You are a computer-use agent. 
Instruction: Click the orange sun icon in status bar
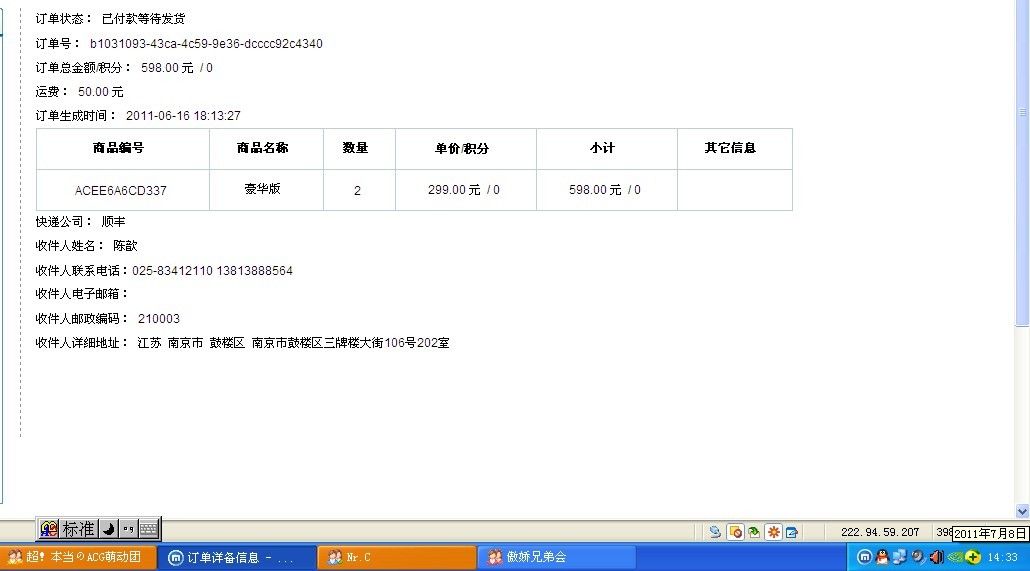(773, 532)
